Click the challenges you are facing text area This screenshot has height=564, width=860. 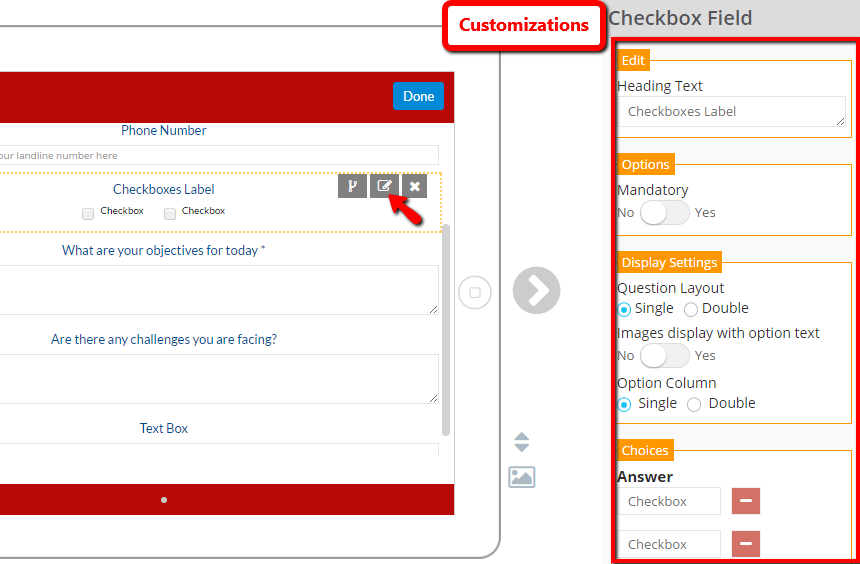click(219, 379)
